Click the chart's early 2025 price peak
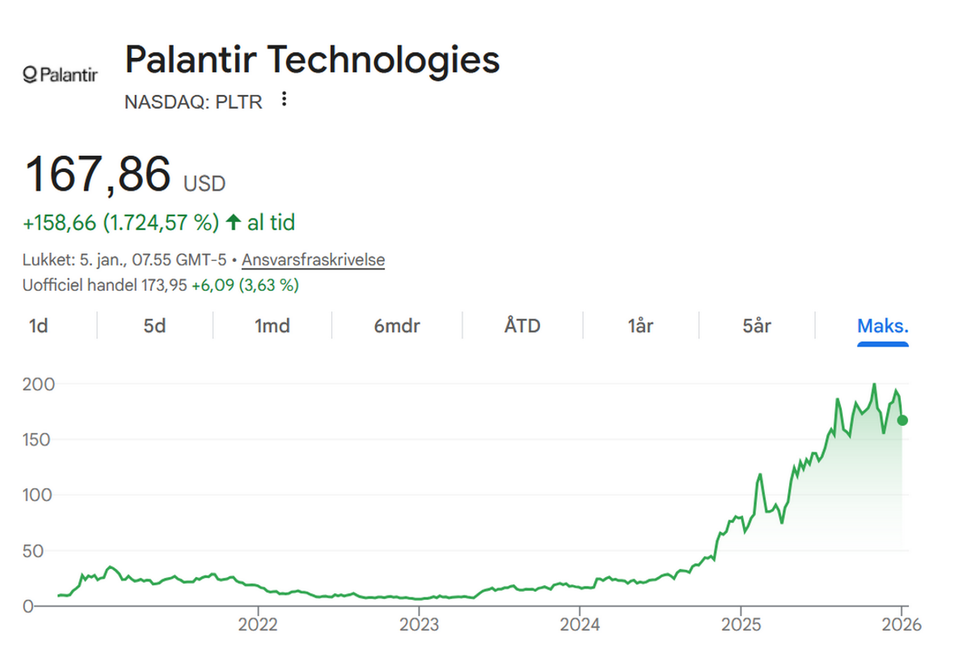Image resolution: width=960 pixels, height=654 pixels. point(760,475)
